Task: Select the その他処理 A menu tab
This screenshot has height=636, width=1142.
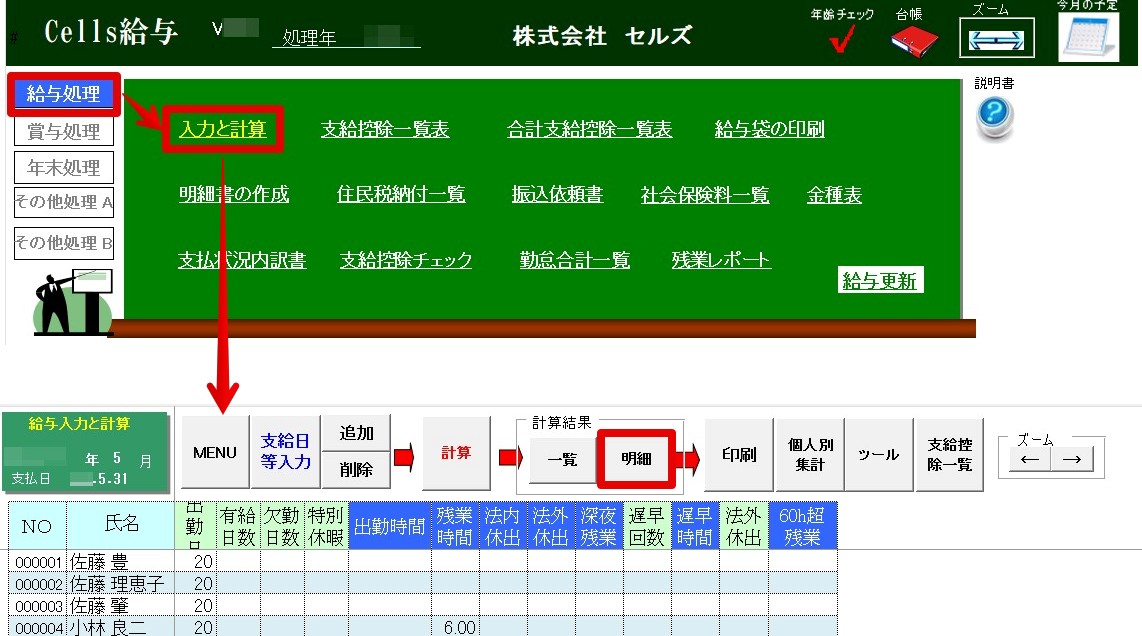Action: click(x=64, y=203)
